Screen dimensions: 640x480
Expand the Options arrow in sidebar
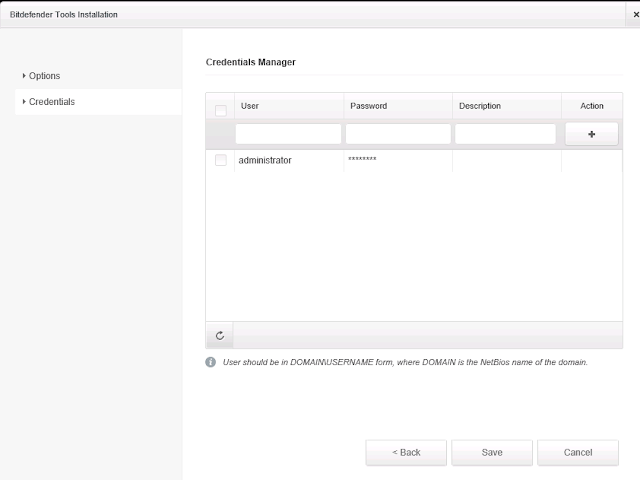click(x=24, y=76)
